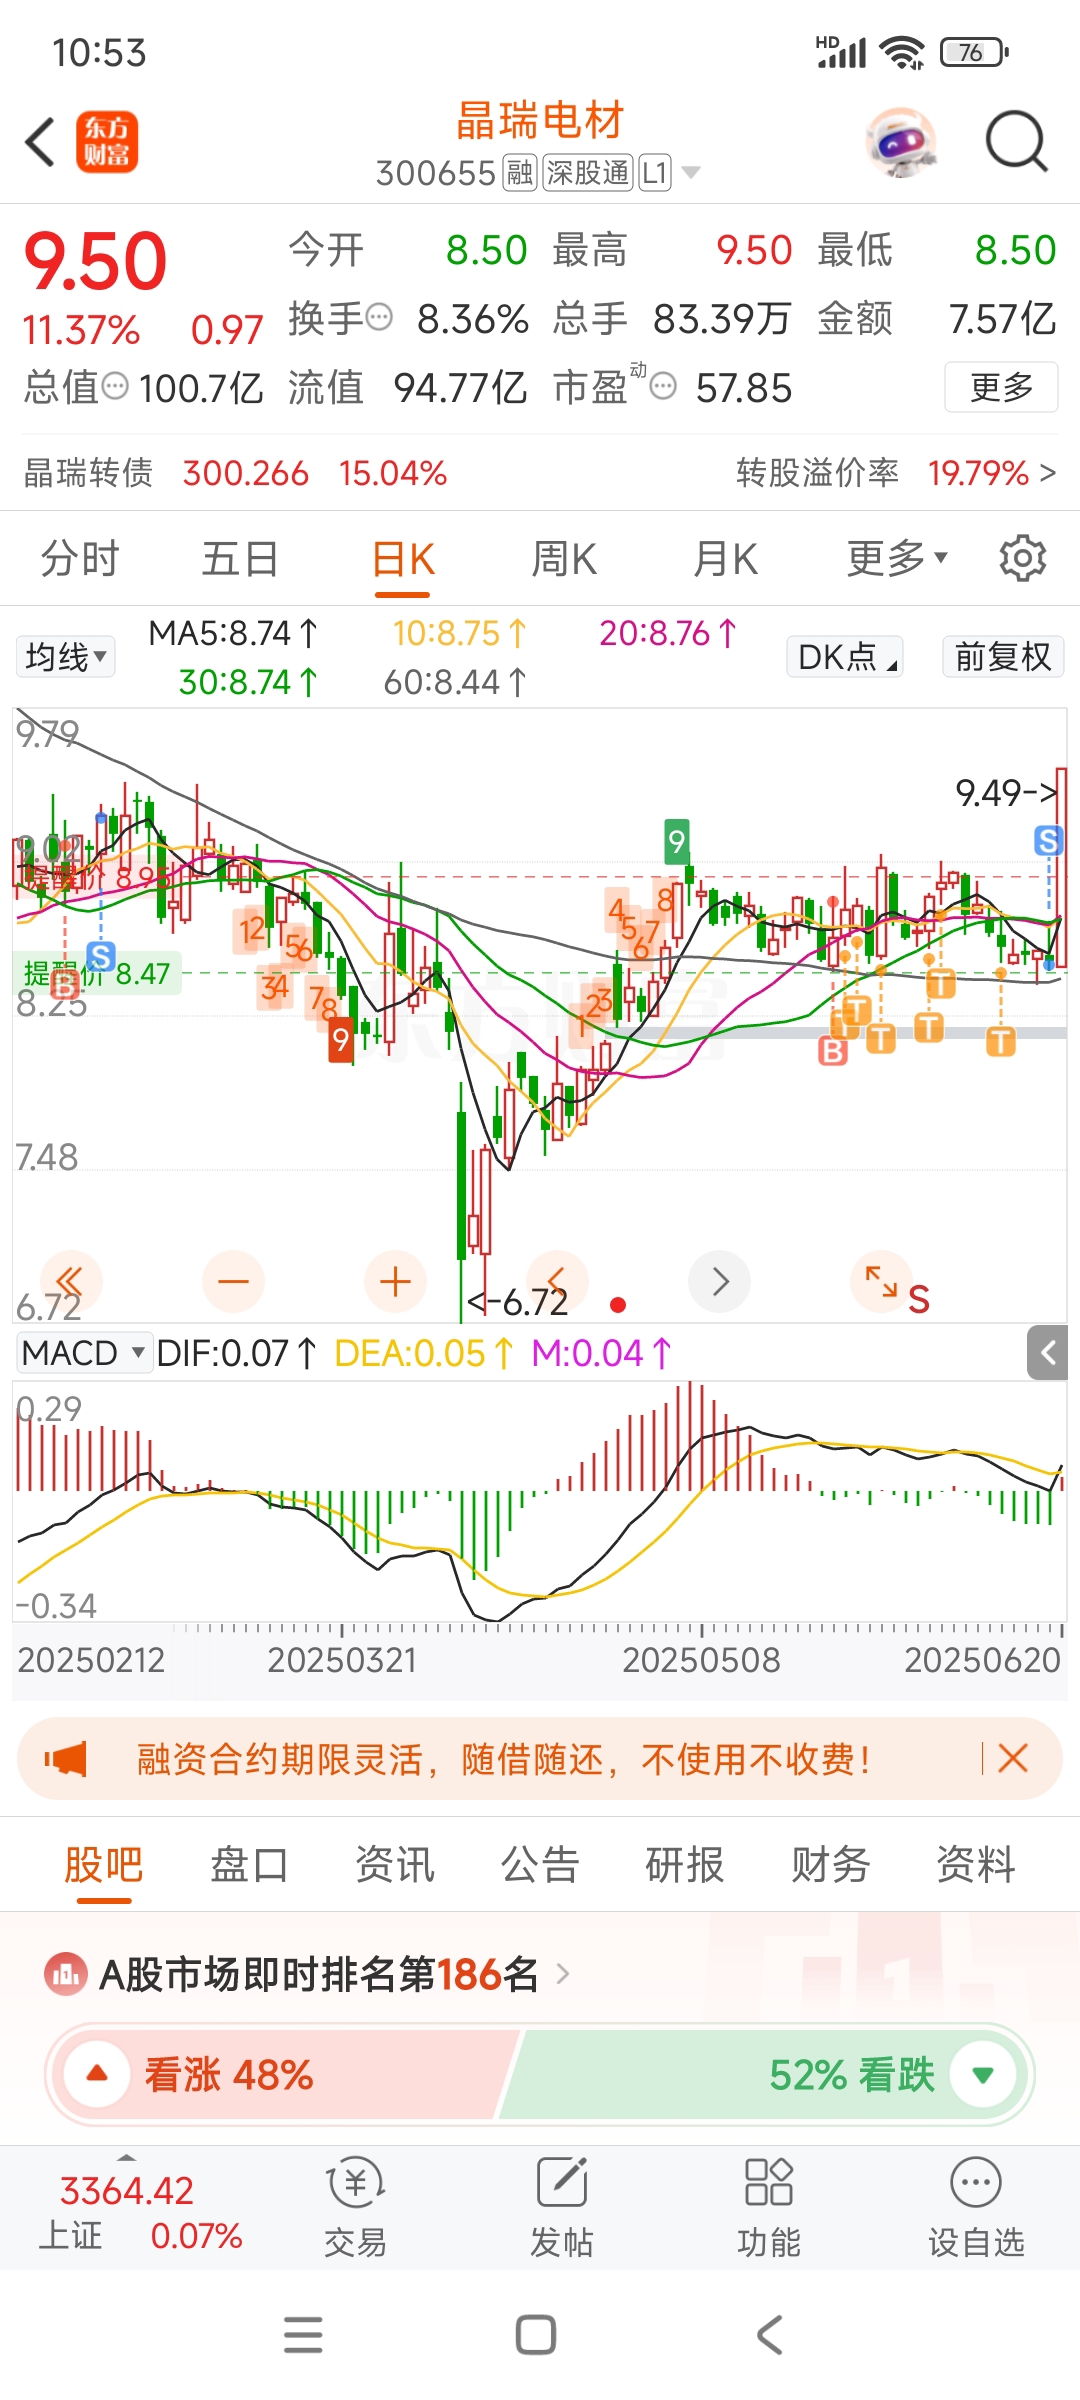Image resolution: width=1080 pixels, height=2400 pixels.
Task: Open the 研报 tab
Action: tap(685, 1865)
